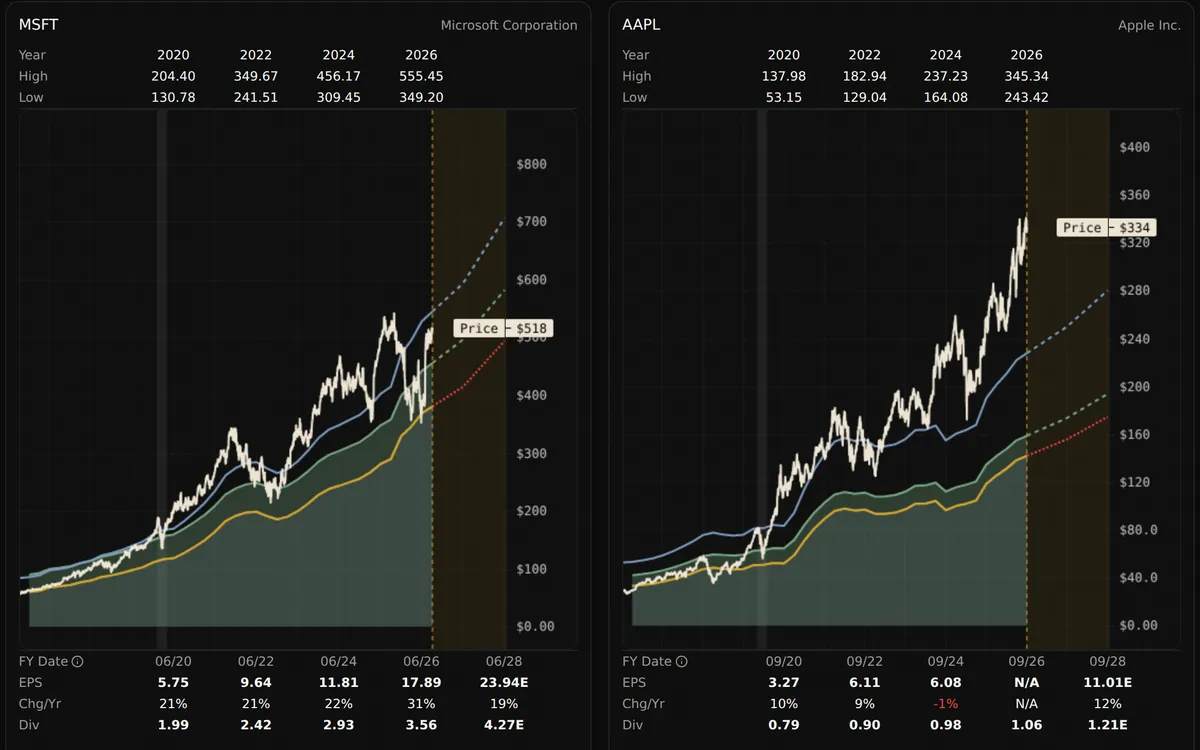Select AAPL 2022 high value 182.94

tap(865, 76)
